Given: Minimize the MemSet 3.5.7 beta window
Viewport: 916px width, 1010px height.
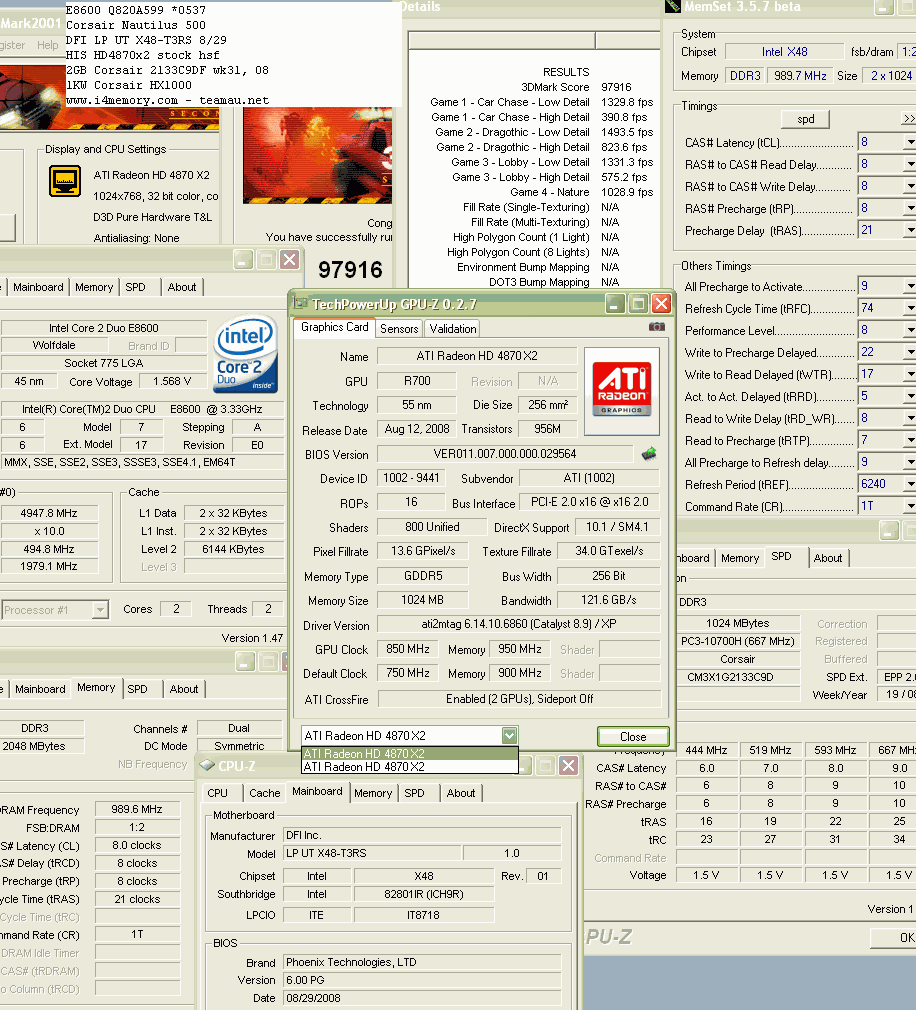Looking at the screenshot, I should (884, 8).
